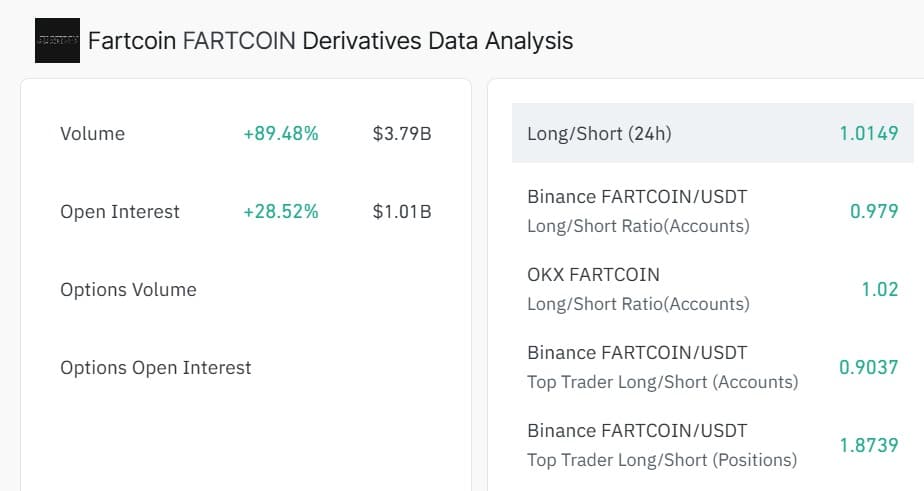This screenshot has width=924, height=491.
Task: Click the 1.8739 positions ratio value
Action: click(x=868, y=445)
